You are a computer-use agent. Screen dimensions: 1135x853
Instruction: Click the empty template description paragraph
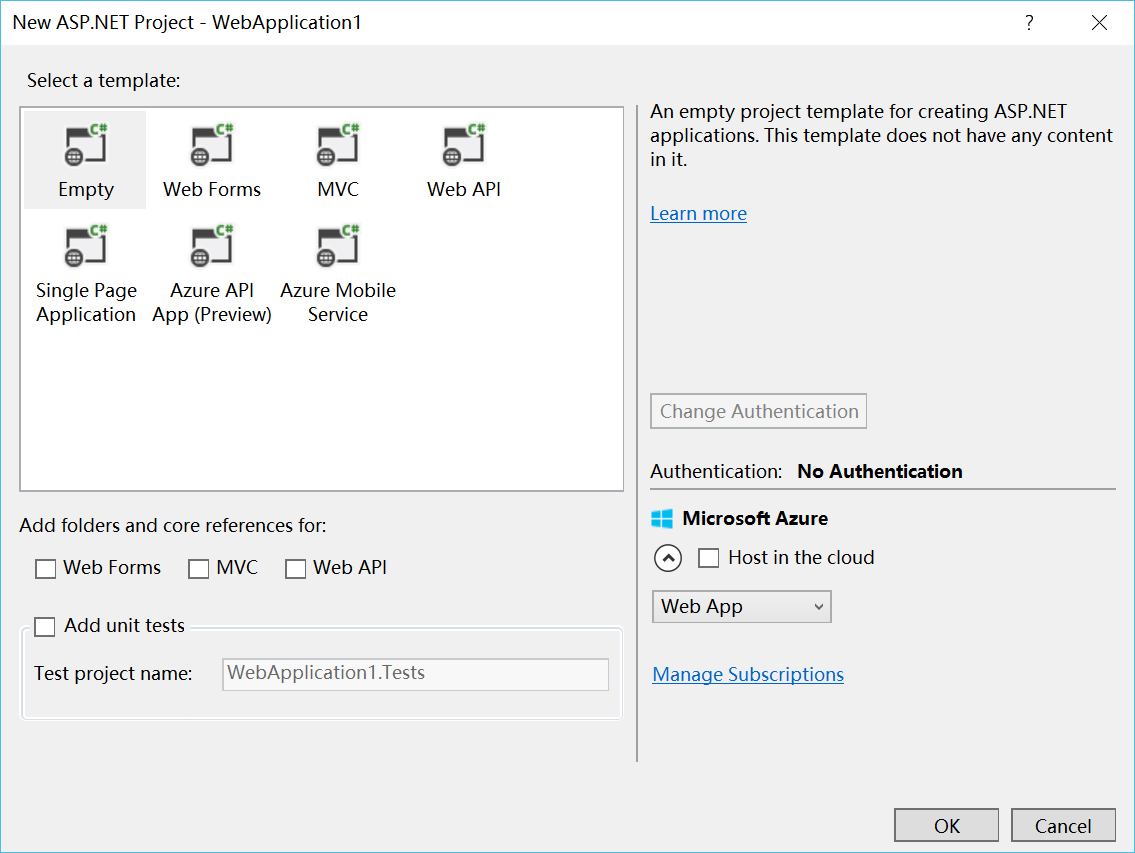pos(881,135)
